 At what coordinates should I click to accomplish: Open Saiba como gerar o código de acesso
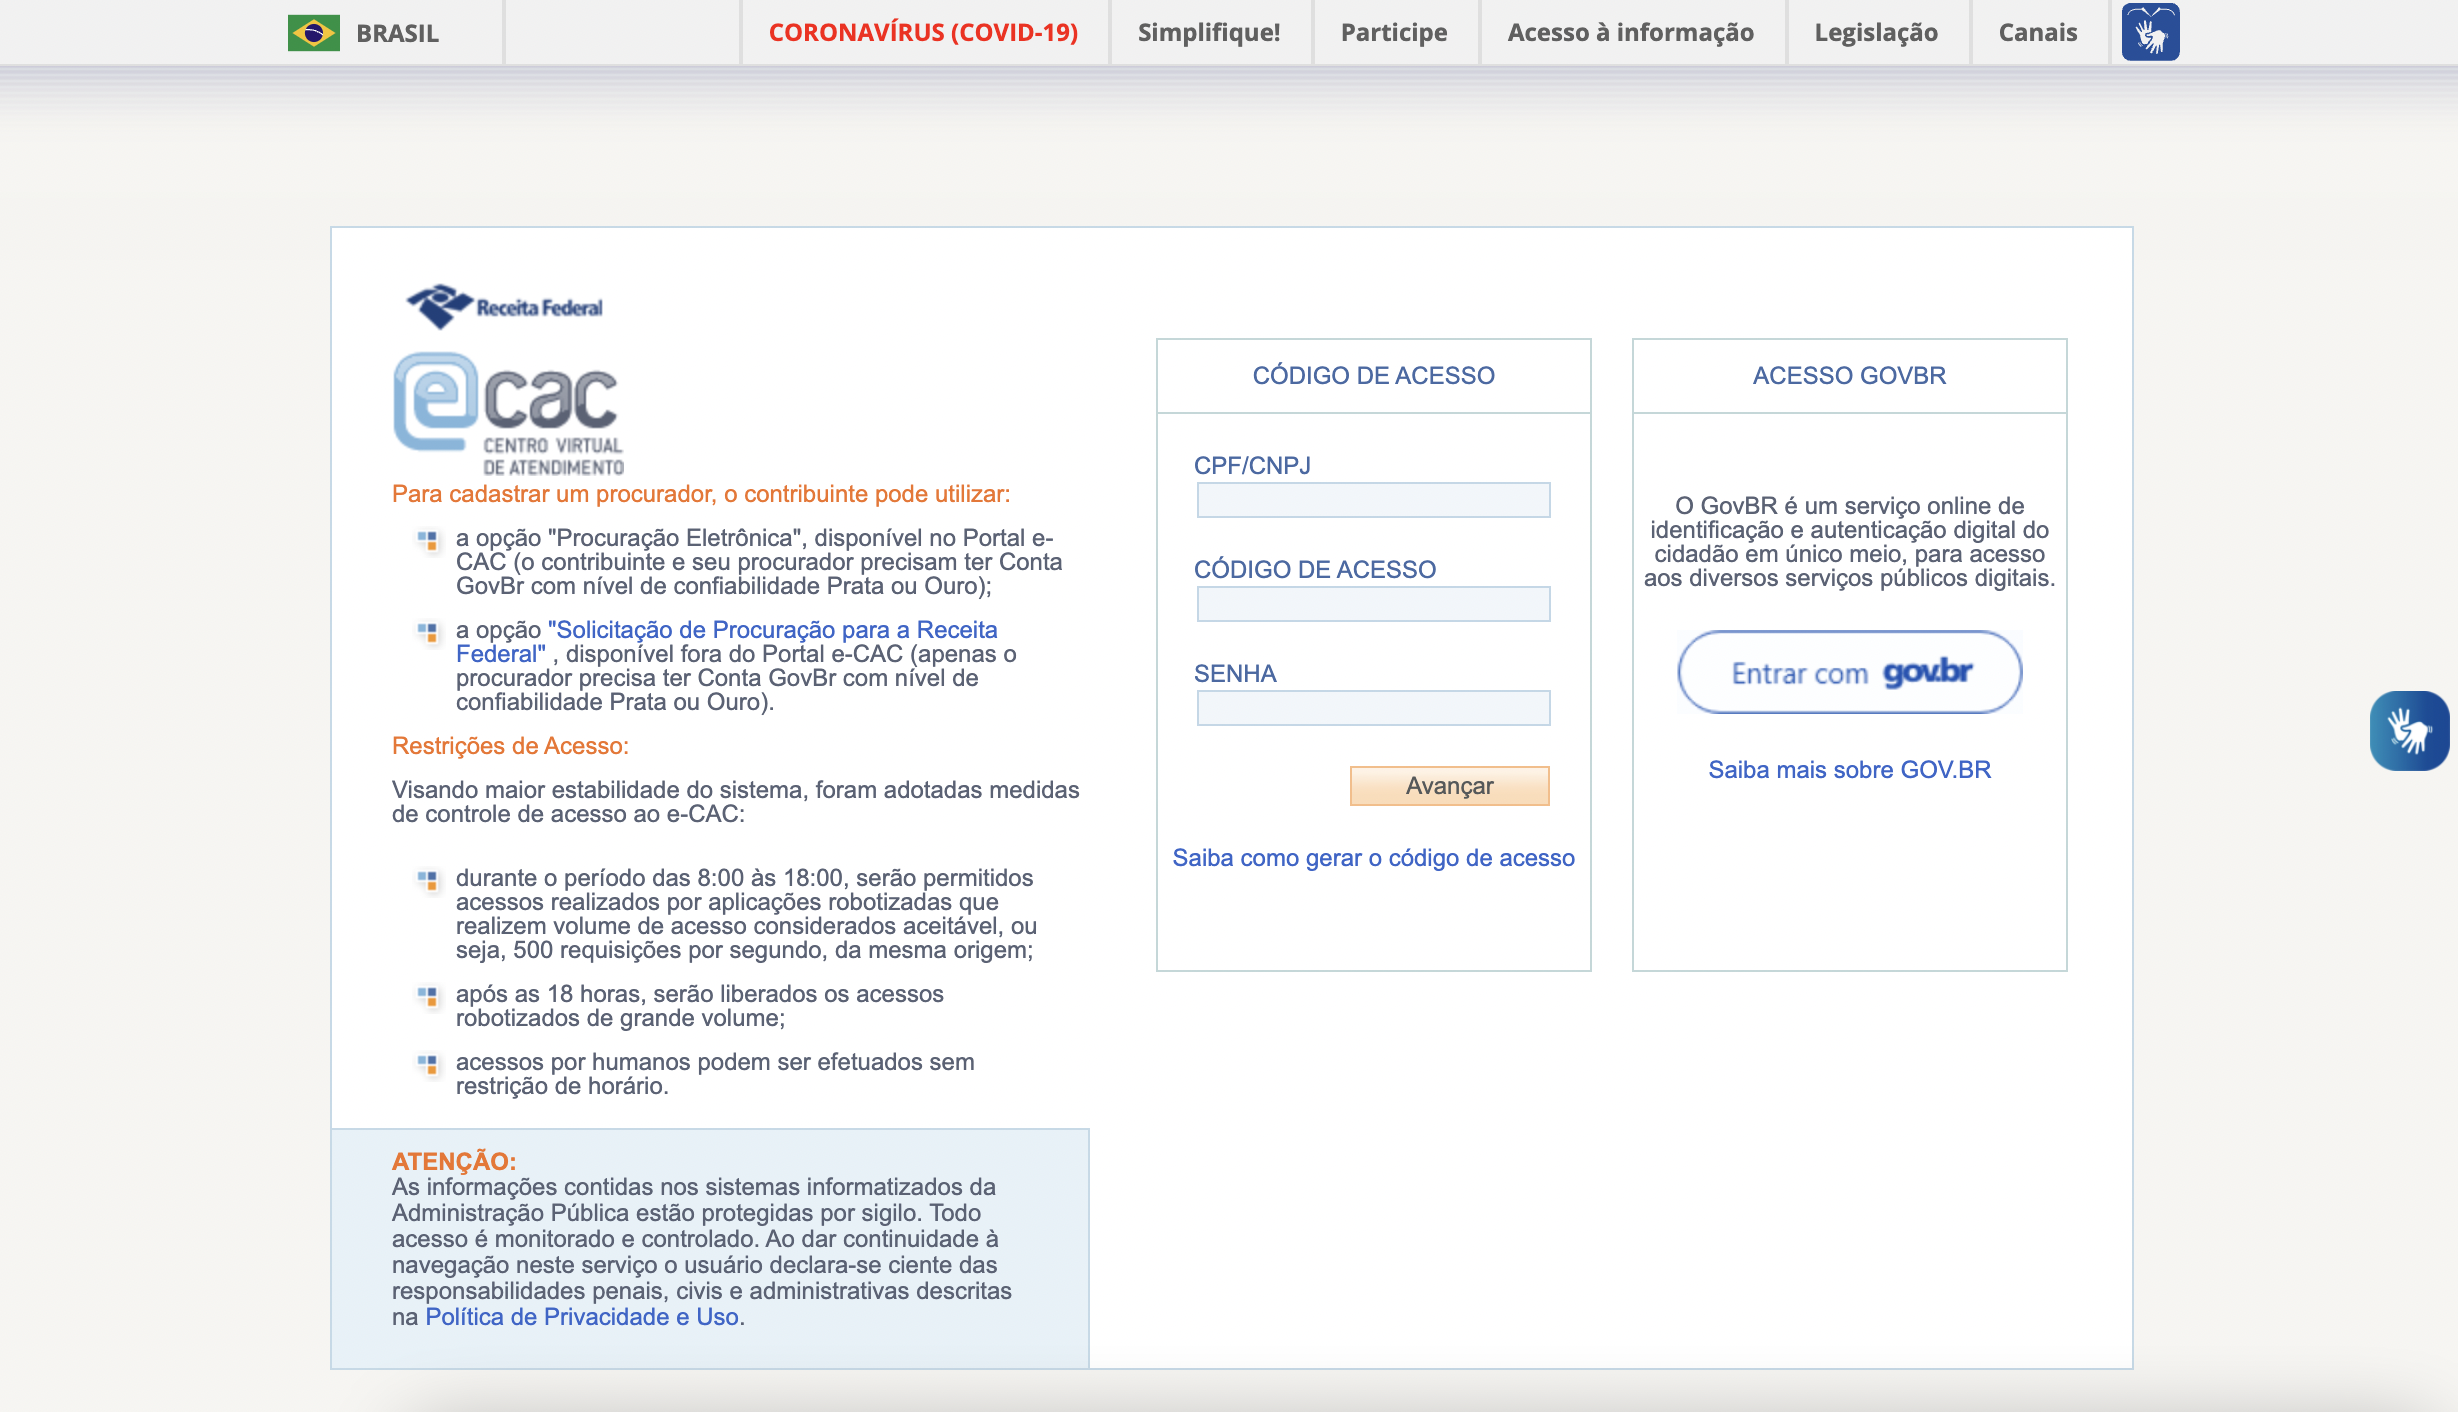1373,858
